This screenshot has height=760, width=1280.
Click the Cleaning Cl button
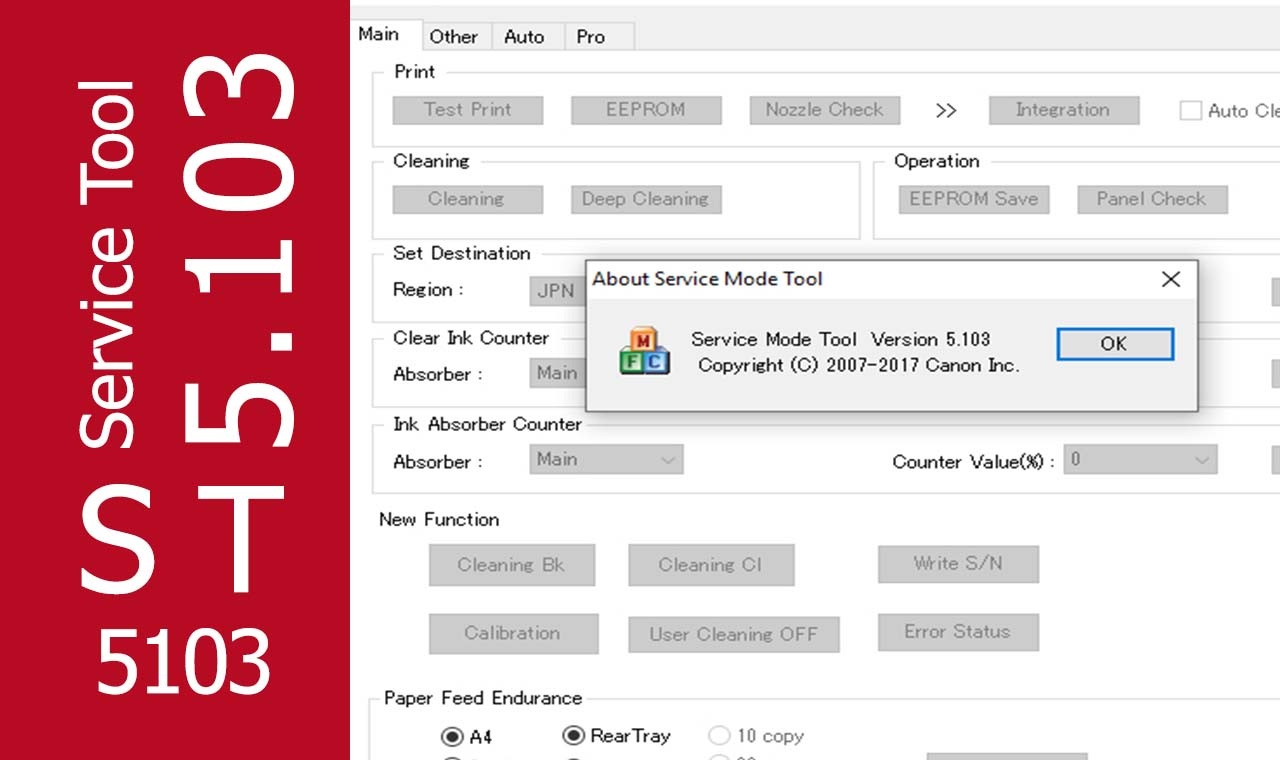(x=711, y=565)
